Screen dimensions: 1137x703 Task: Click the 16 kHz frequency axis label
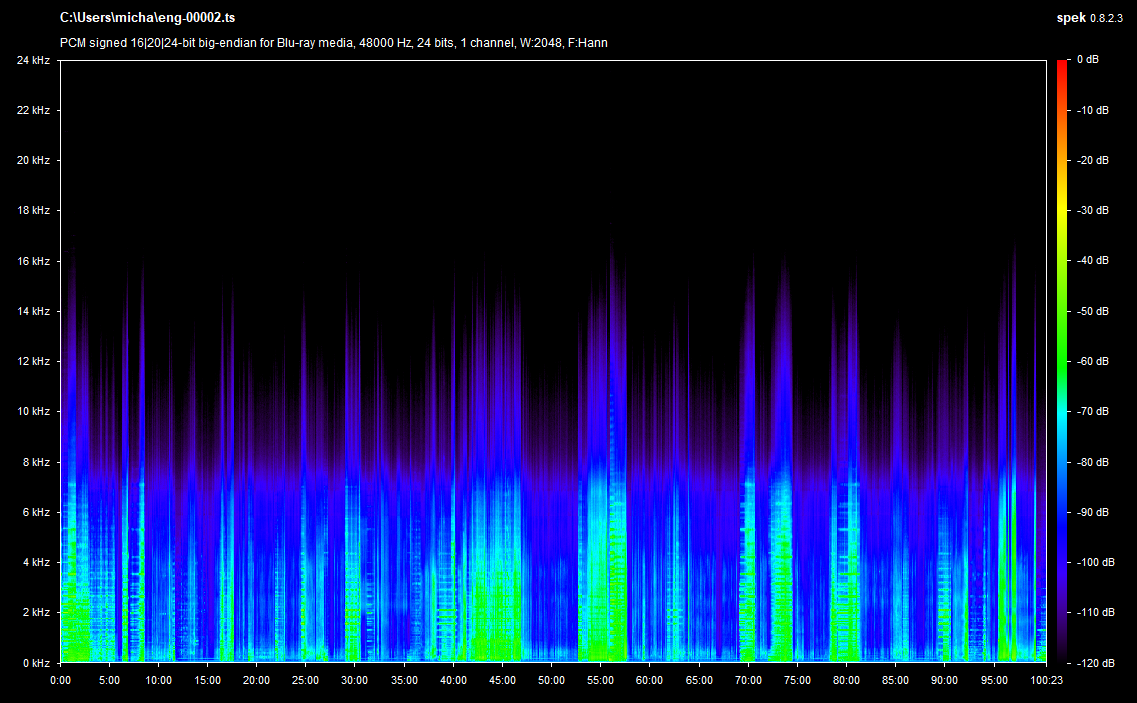coord(33,261)
